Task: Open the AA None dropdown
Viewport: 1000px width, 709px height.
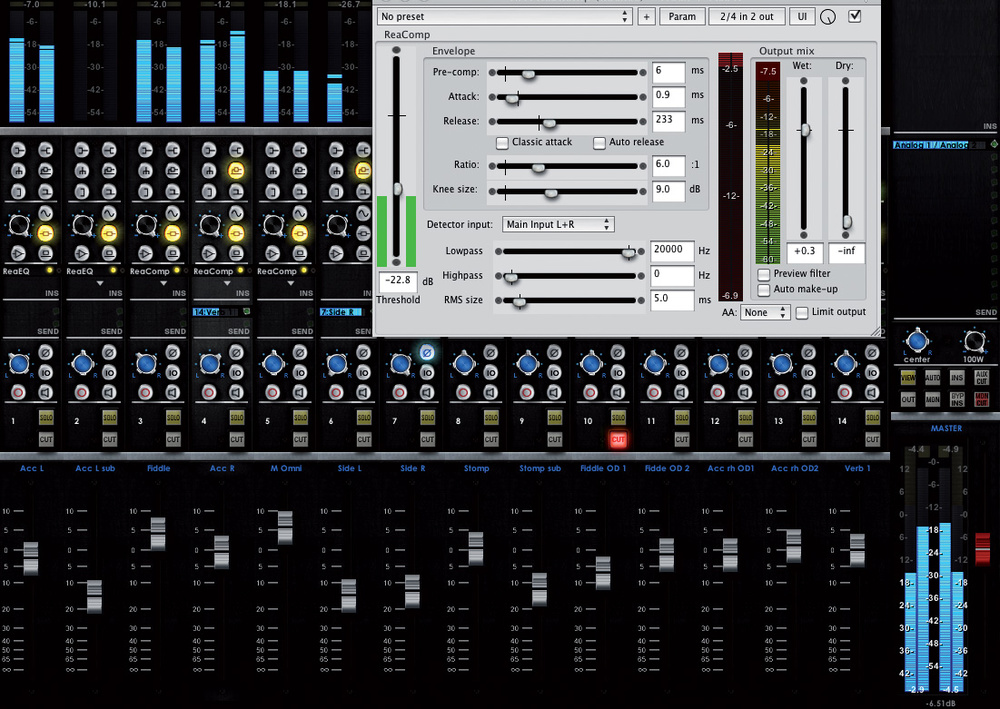Action: pyautogui.click(x=765, y=312)
